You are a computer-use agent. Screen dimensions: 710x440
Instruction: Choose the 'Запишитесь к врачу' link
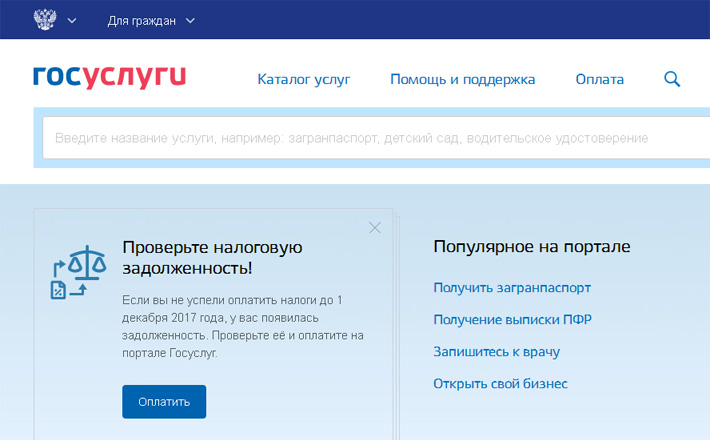tap(496, 352)
